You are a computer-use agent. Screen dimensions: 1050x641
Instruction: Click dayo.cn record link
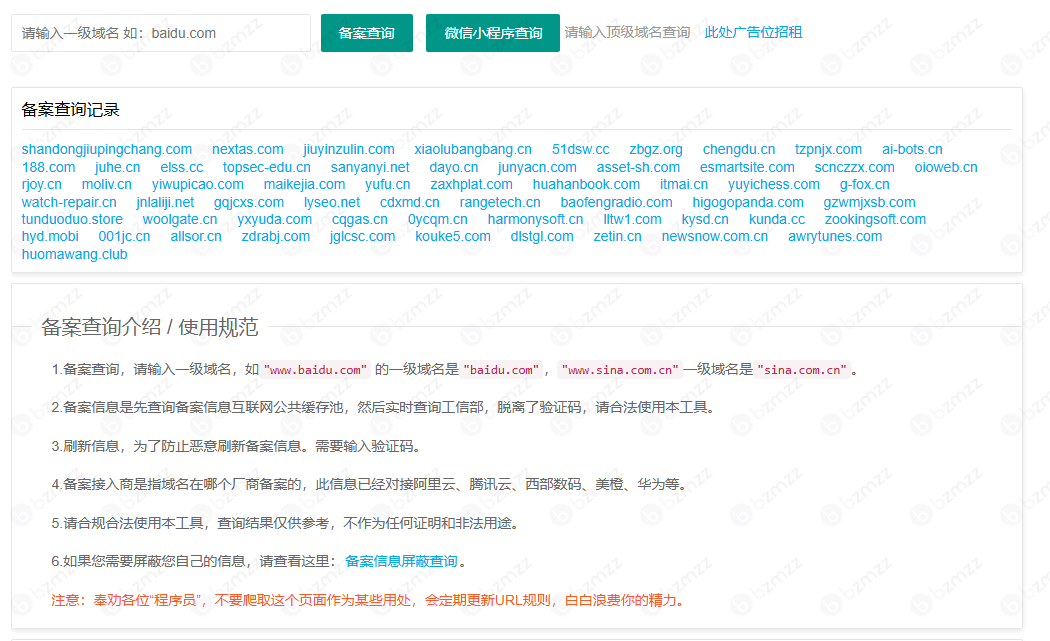[454, 167]
